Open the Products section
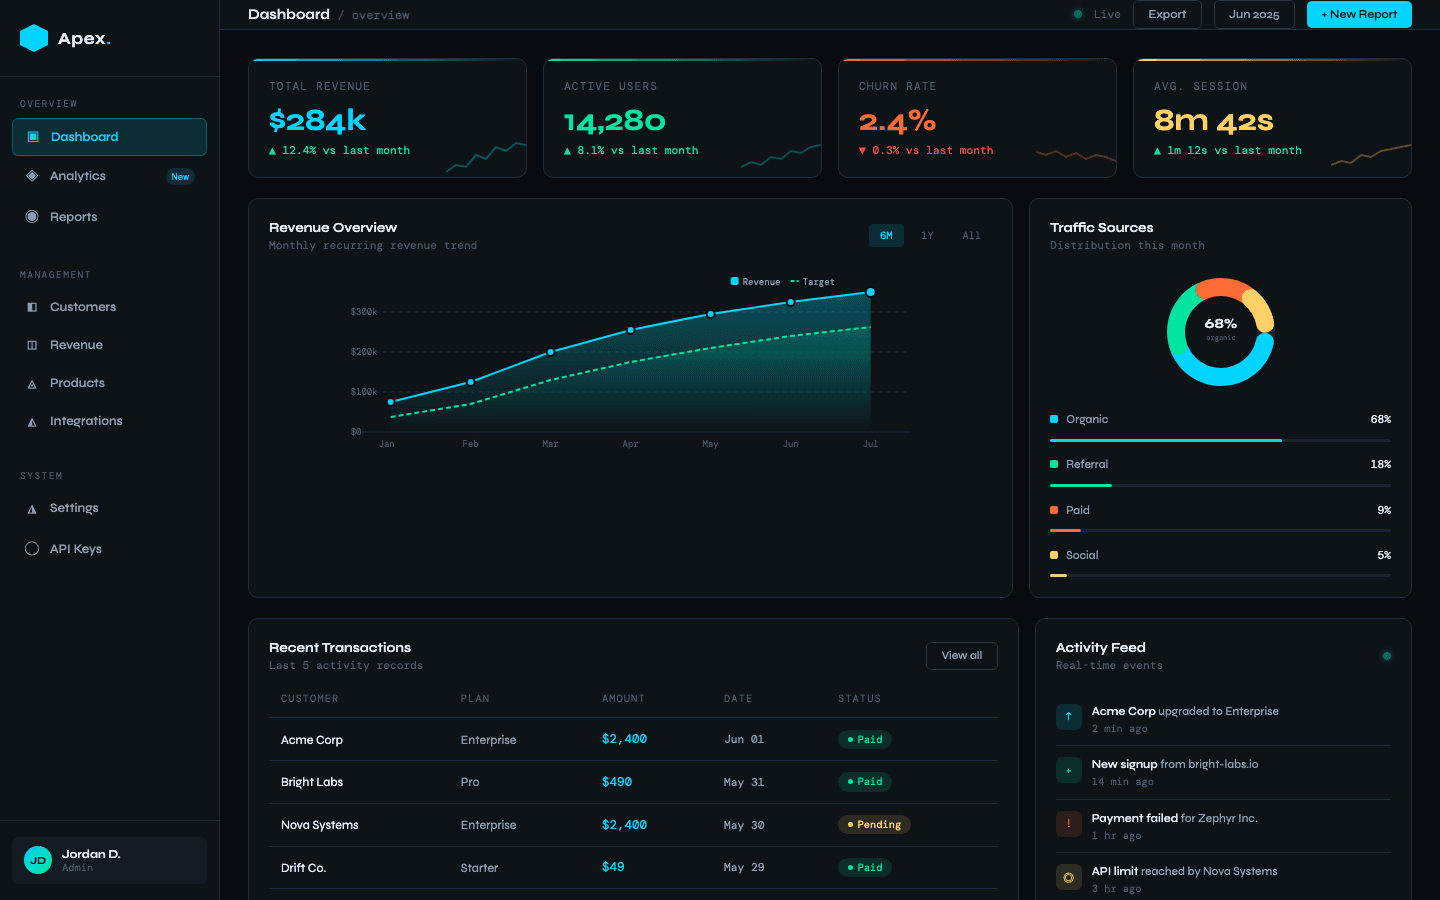Viewport: 1440px width, 900px height. coord(109,383)
